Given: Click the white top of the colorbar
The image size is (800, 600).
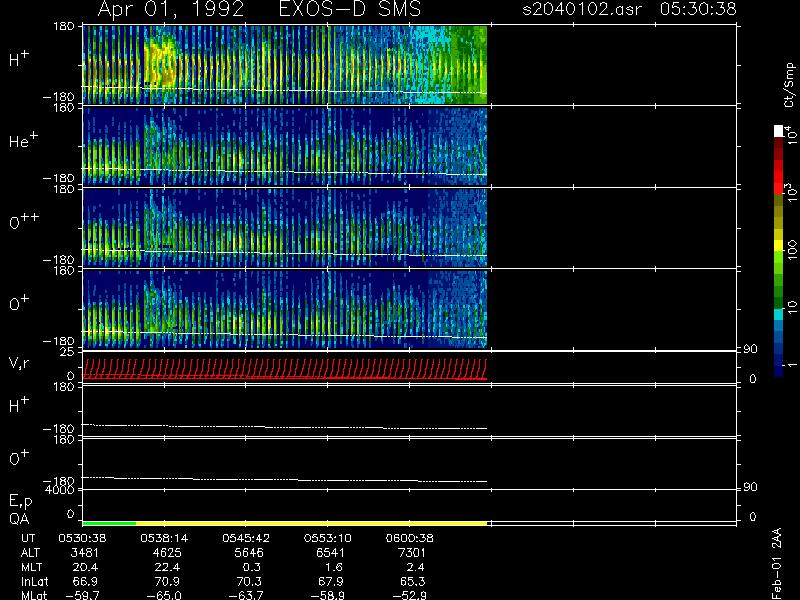Looking at the screenshot, I should click(779, 131).
